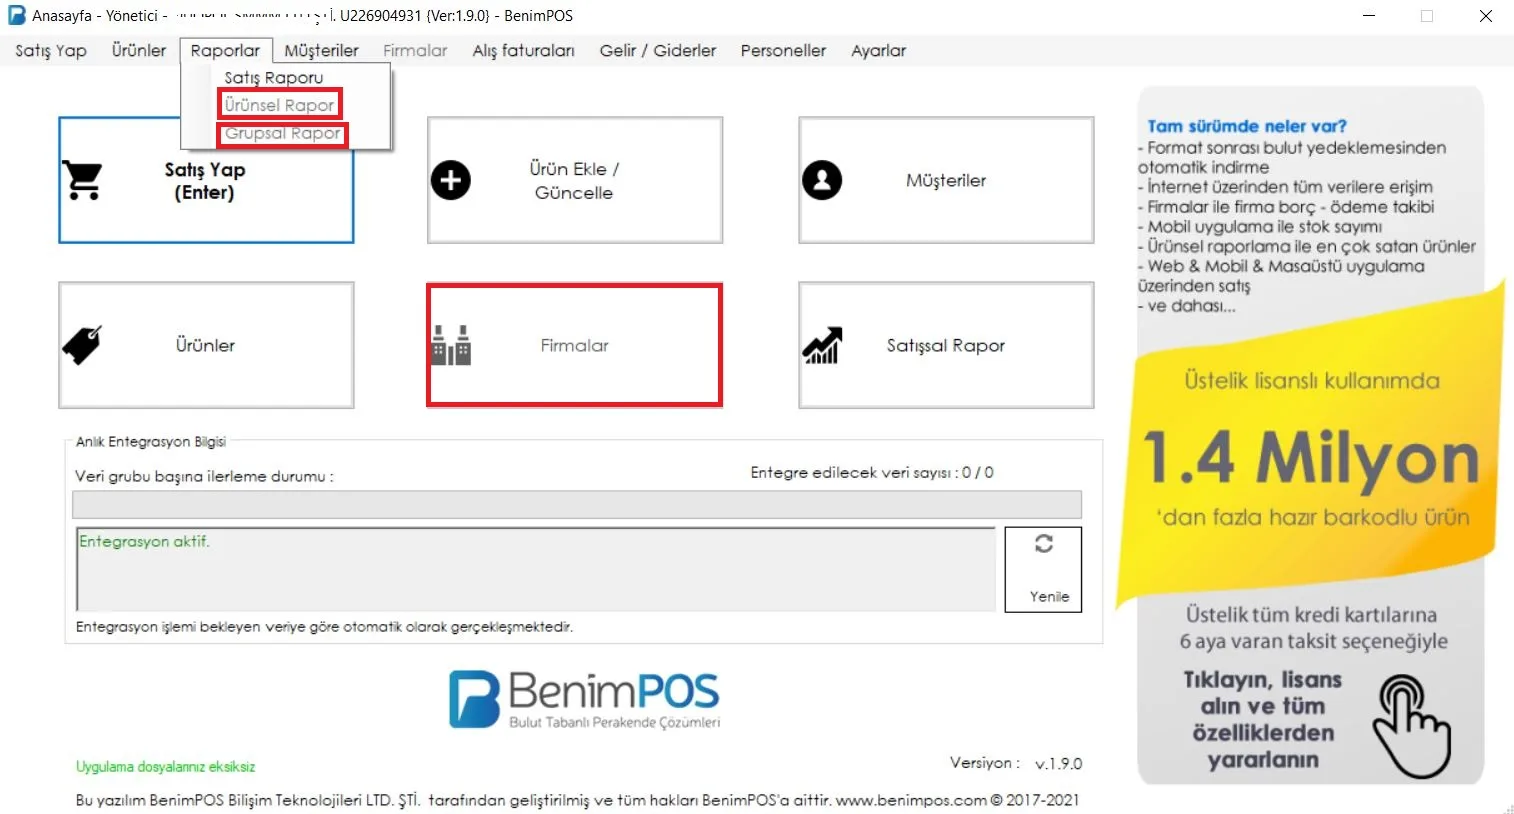The image size is (1514, 814).
Task: Click the tapping hand icon in license banner
Action: coord(1410,727)
